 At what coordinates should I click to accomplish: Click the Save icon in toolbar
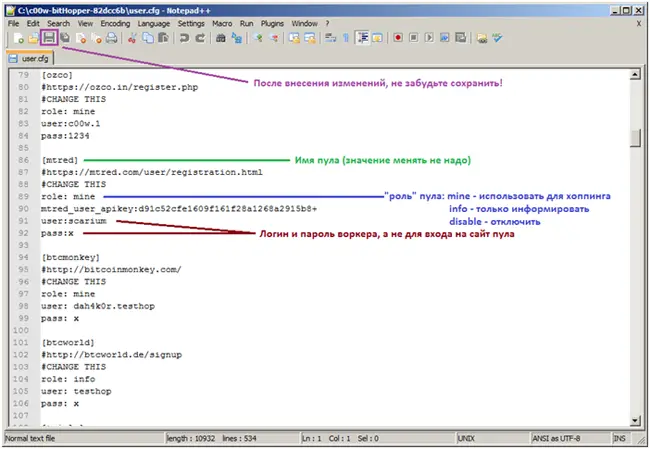[x=48, y=38]
